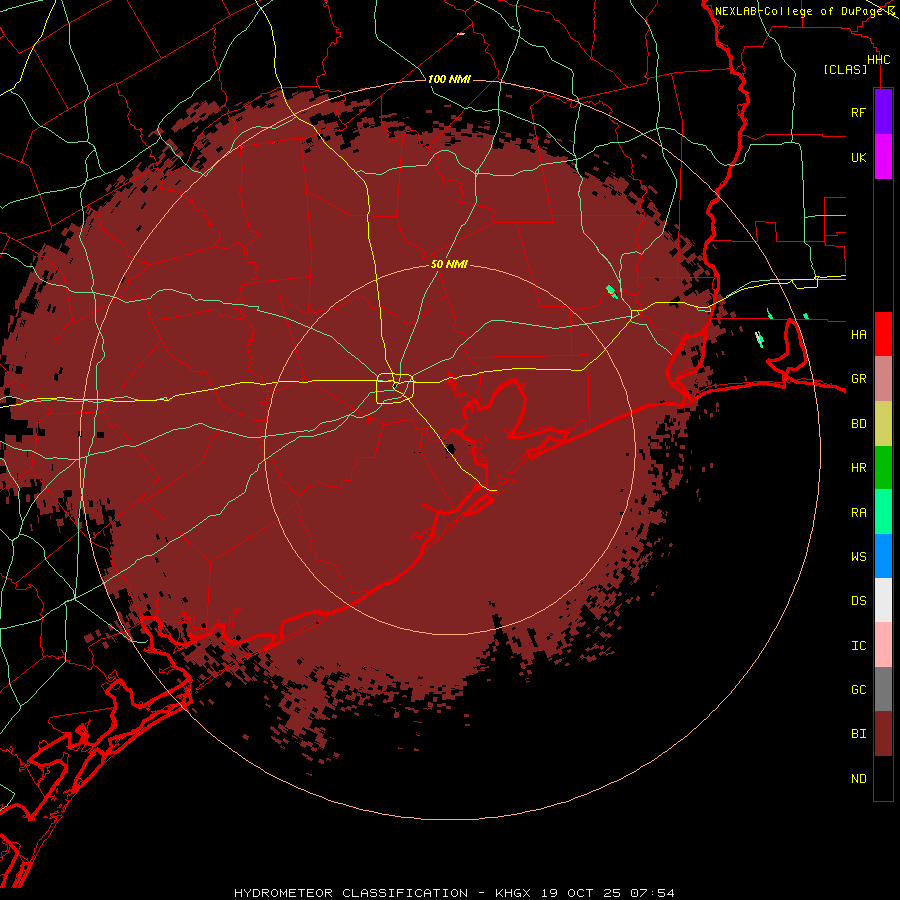
Task: Click the ND black legend swatch
Action: 883,778
